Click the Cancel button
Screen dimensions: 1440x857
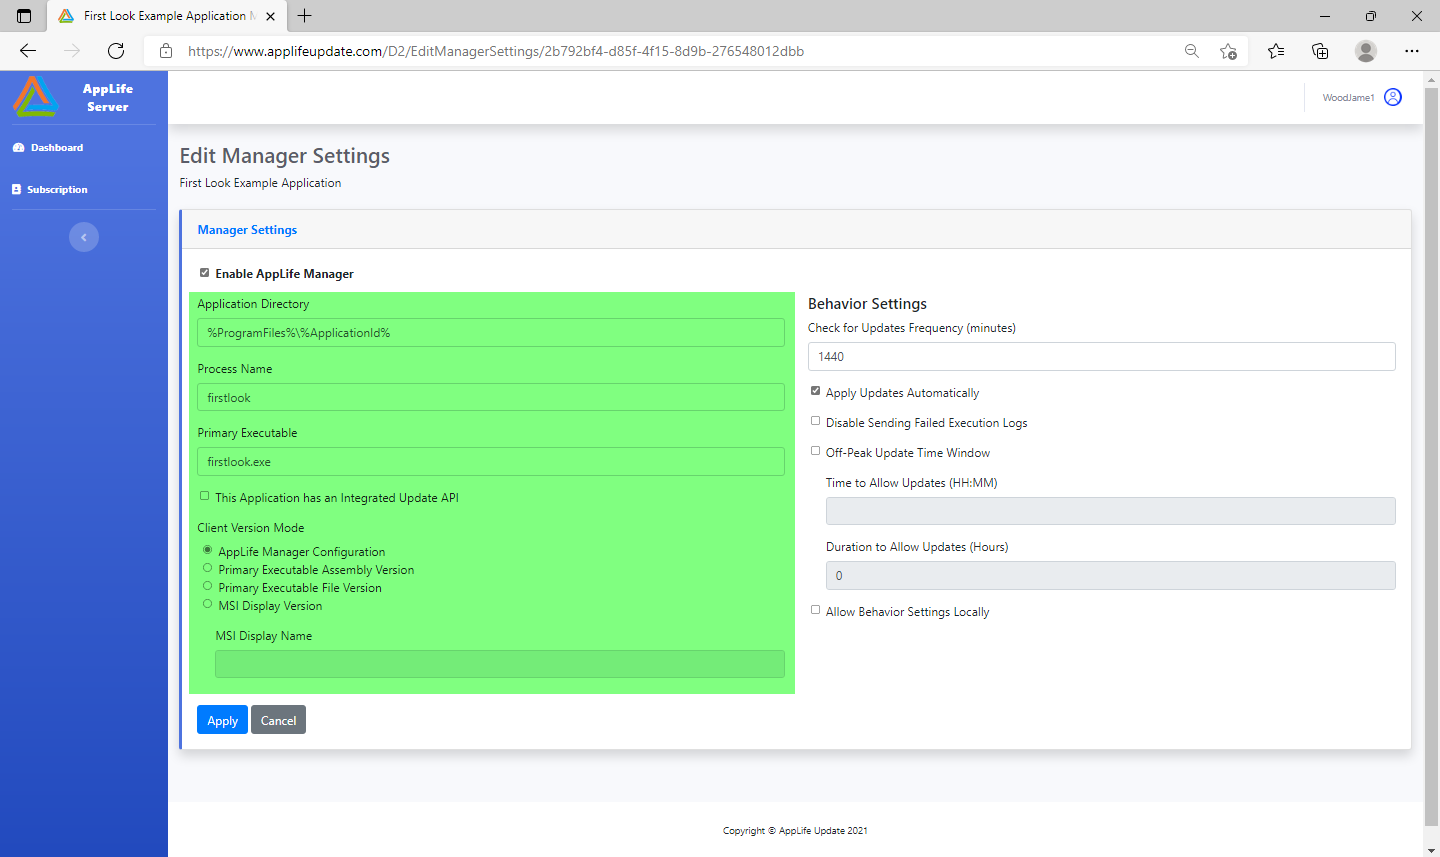[278, 720]
